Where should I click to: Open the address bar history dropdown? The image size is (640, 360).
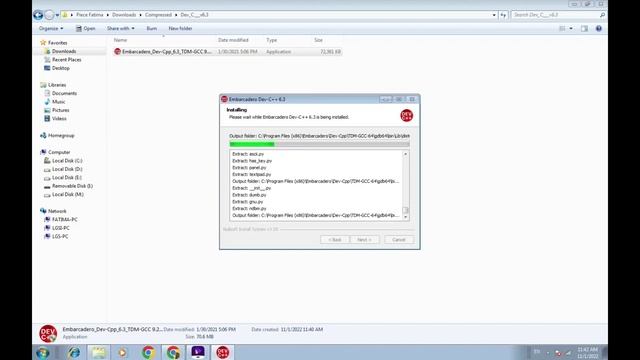coord(494,15)
